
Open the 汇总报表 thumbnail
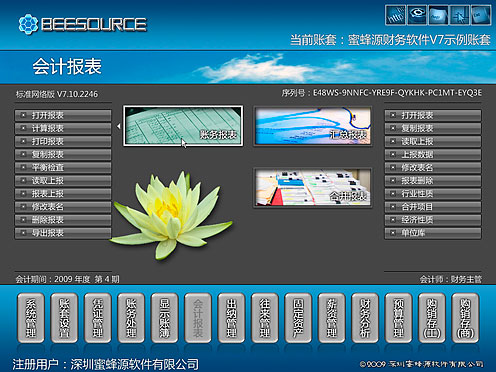click(x=313, y=126)
